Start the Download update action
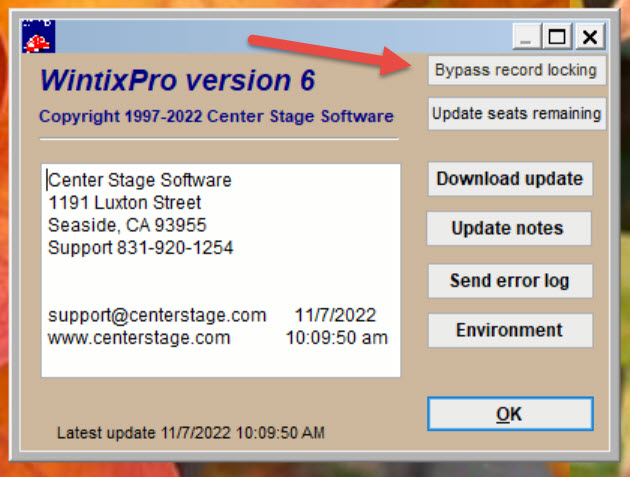Viewport: 630px width, 477px height. 510,179
